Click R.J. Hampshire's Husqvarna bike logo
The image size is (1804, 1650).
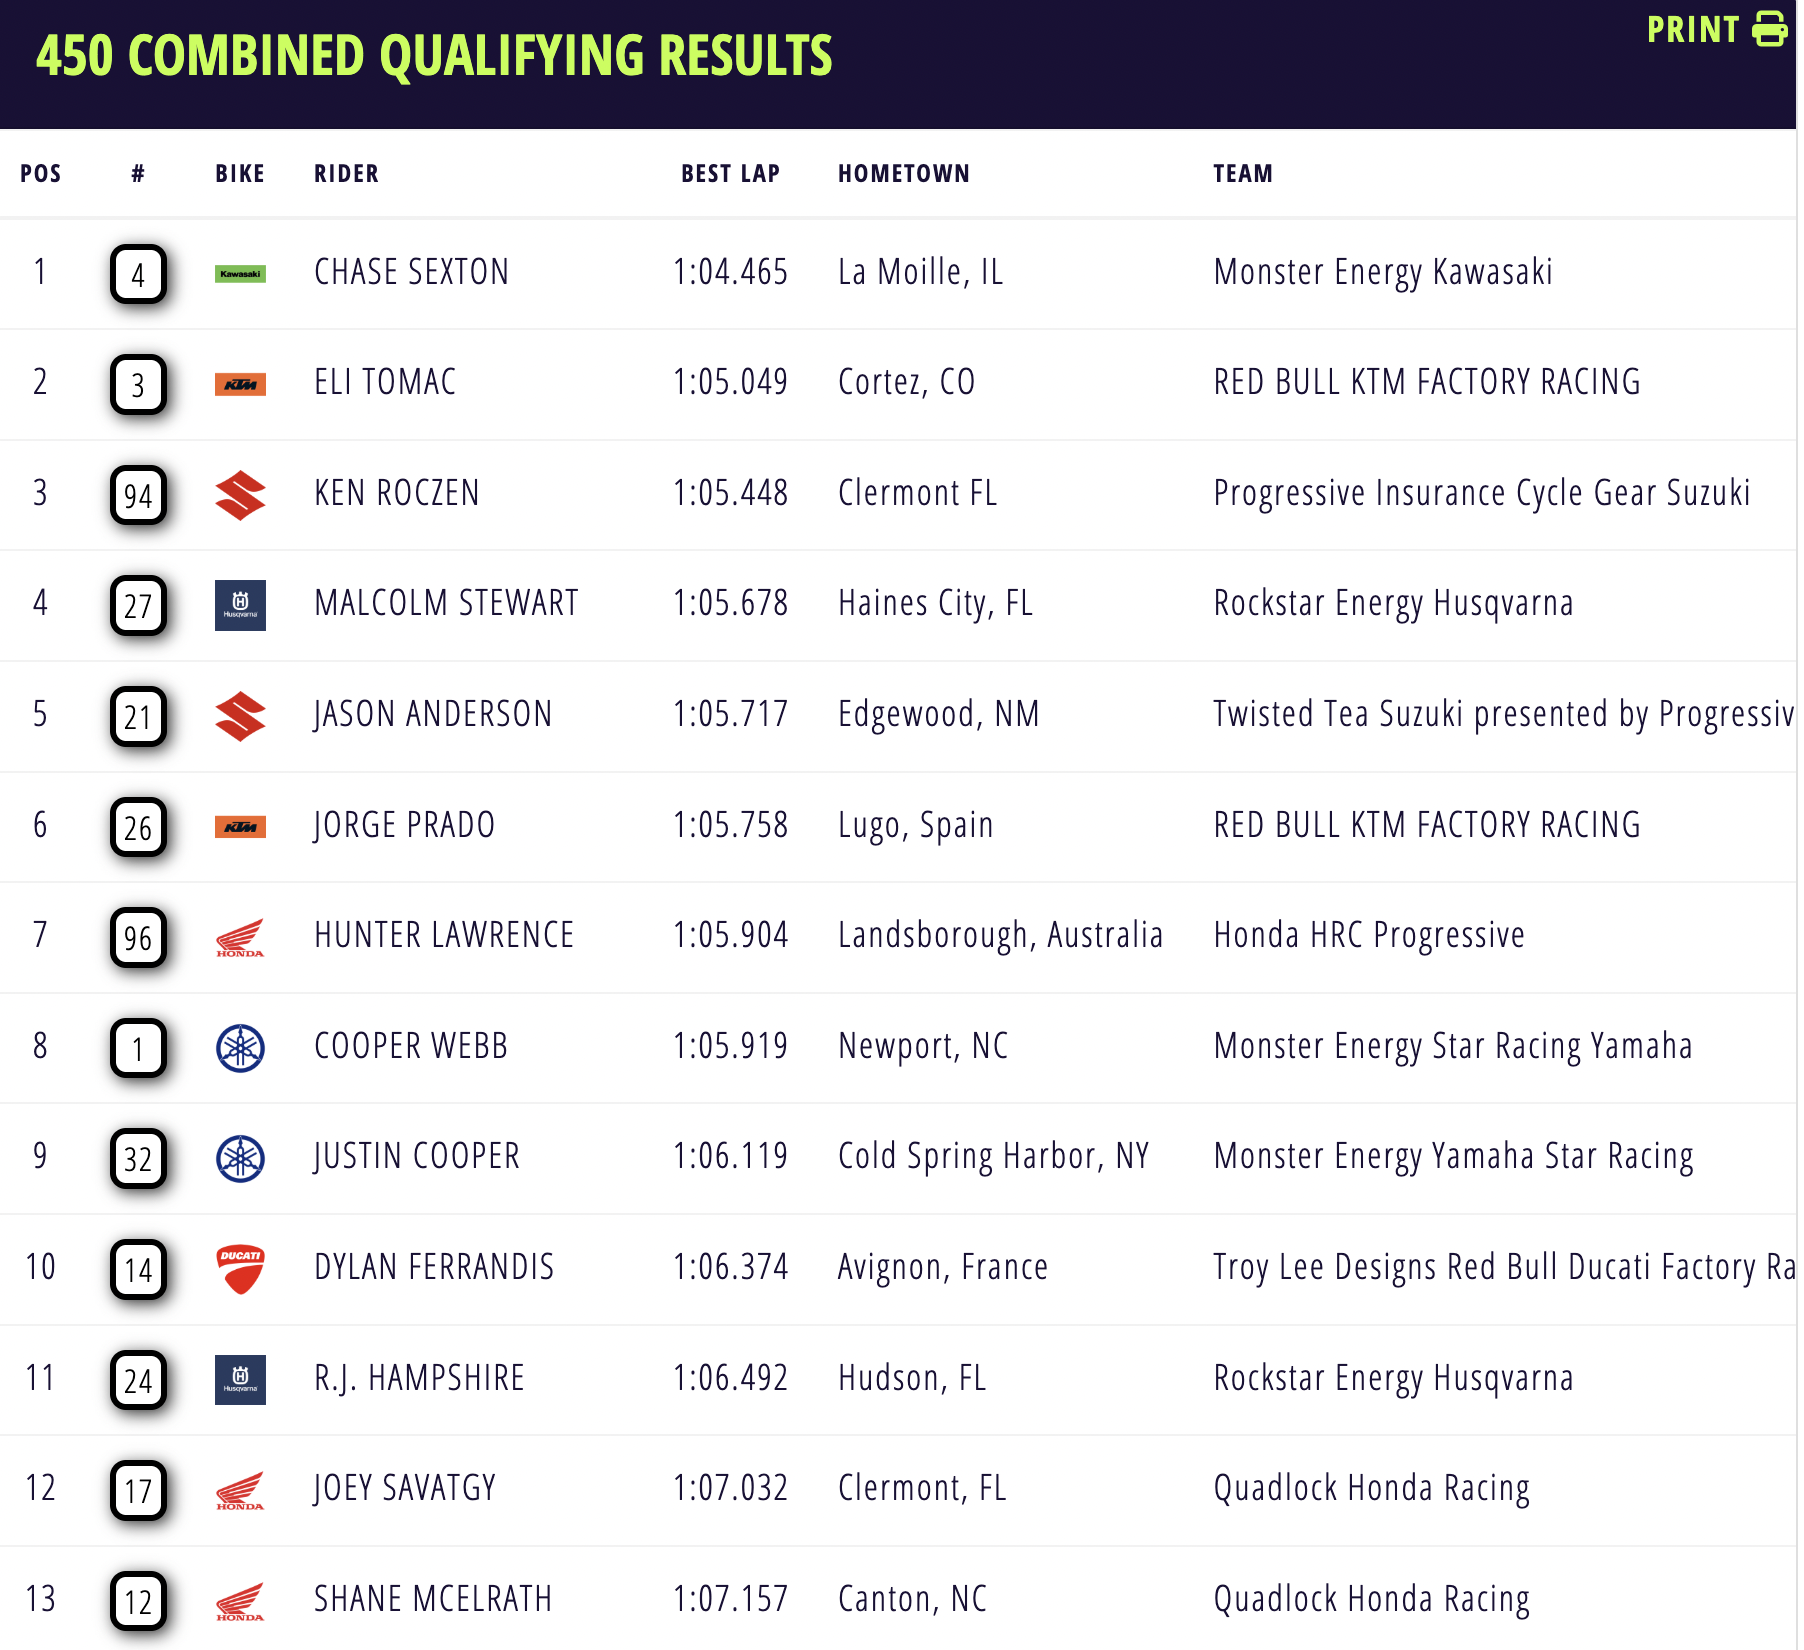click(x=240, y=1380)
